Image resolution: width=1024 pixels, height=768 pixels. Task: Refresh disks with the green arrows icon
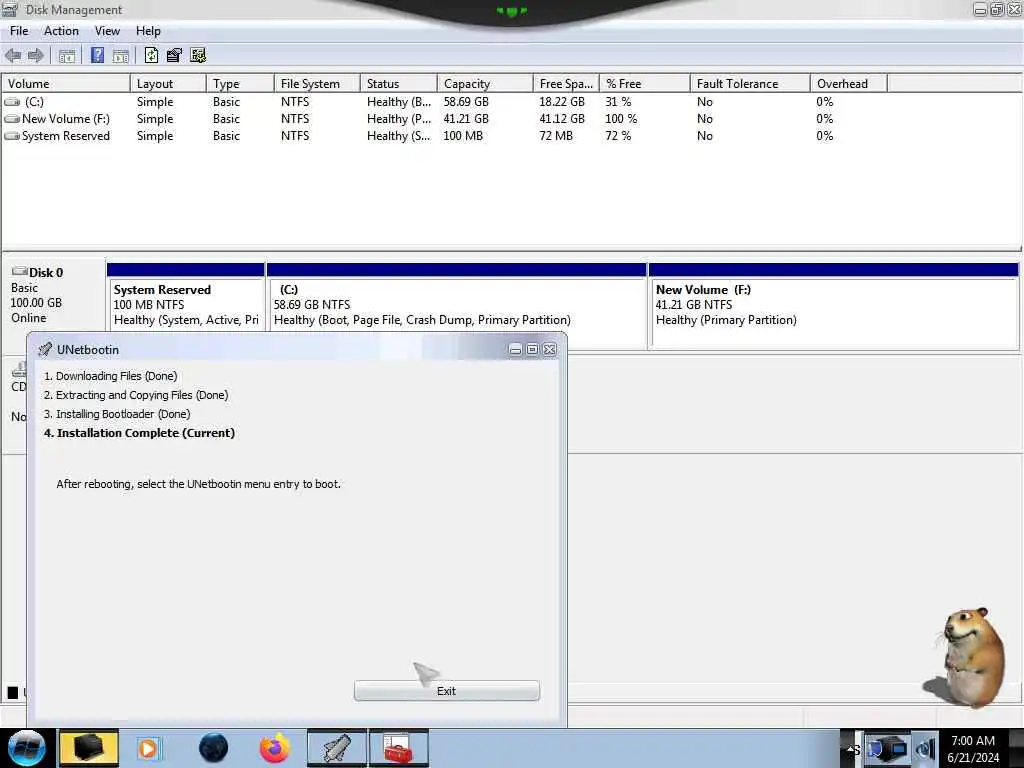point(152,56)
